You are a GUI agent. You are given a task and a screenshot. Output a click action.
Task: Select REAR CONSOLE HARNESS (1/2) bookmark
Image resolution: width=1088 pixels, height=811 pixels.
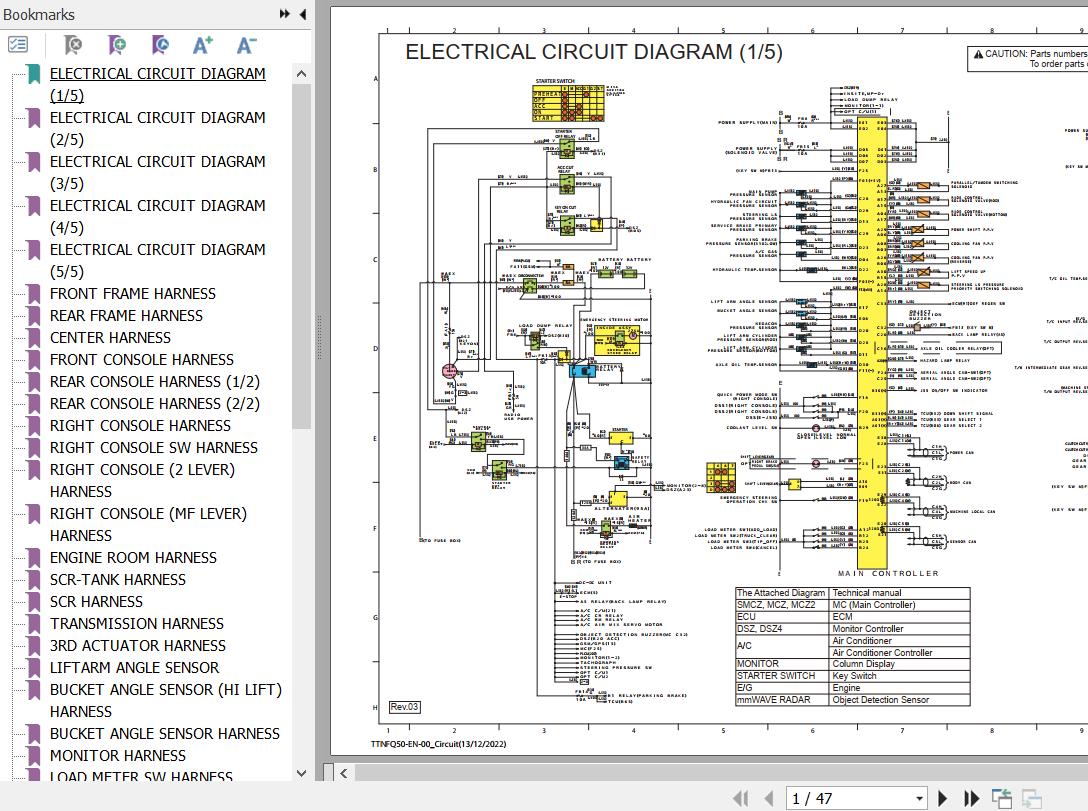click(155, 382)
